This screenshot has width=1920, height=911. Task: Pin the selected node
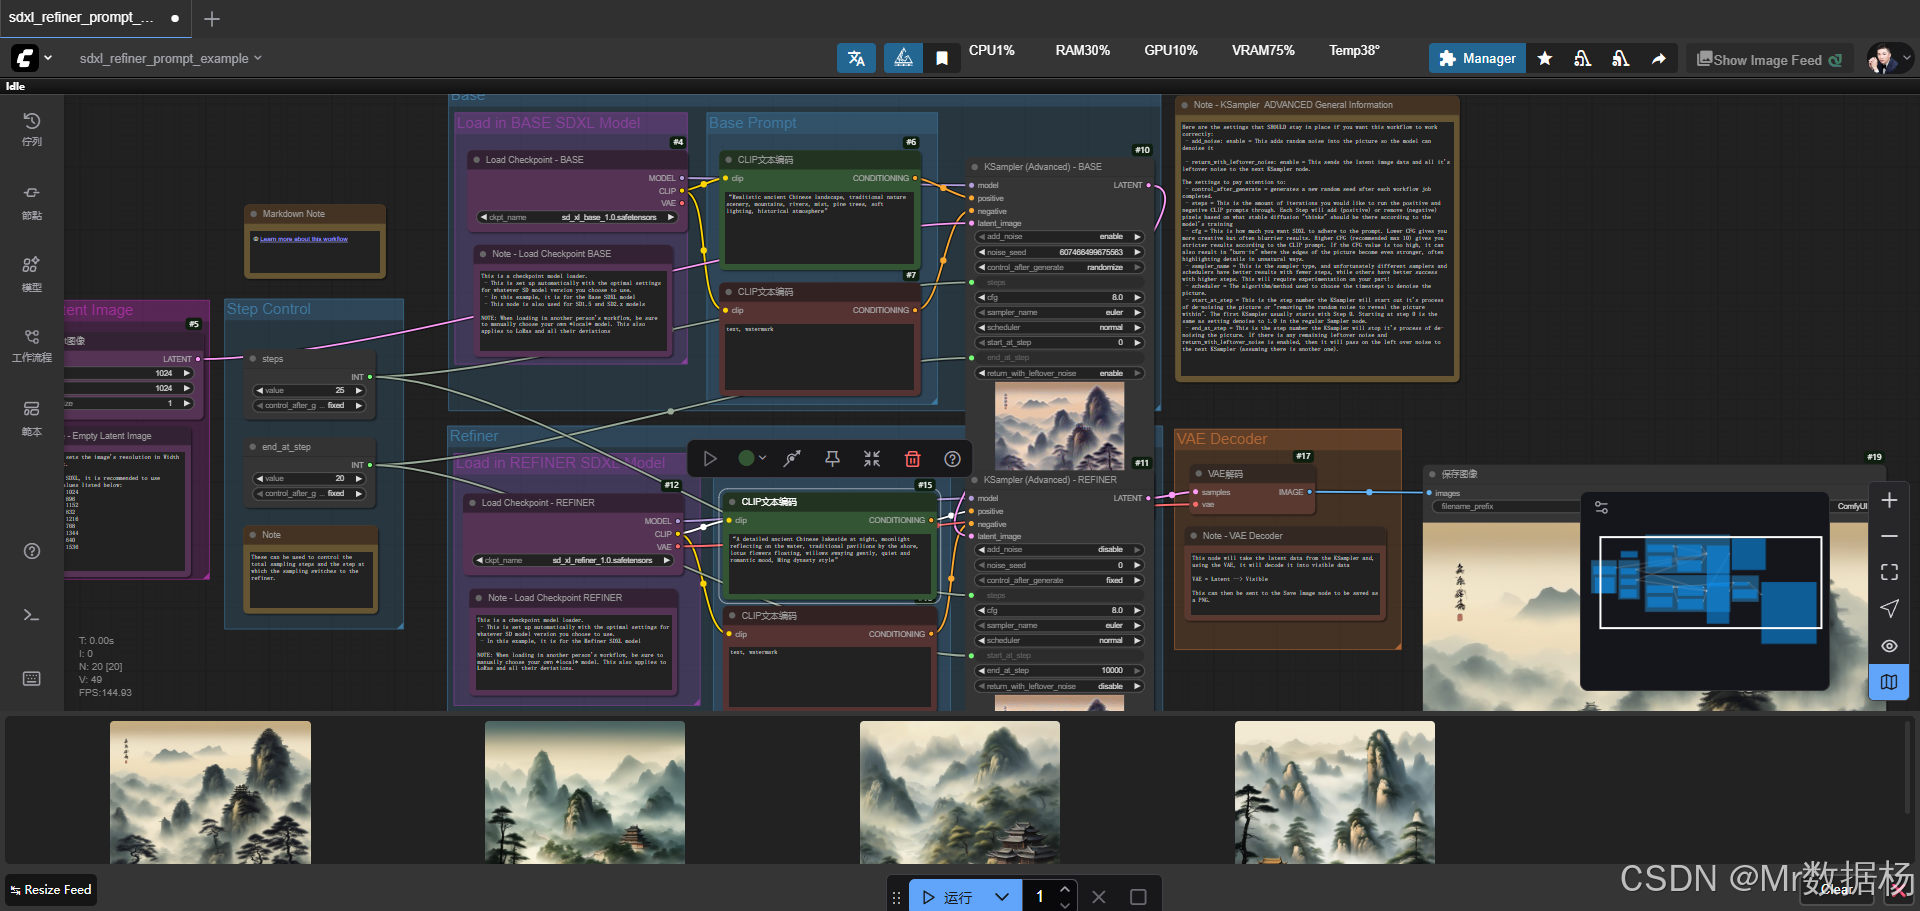coord(832,458)
